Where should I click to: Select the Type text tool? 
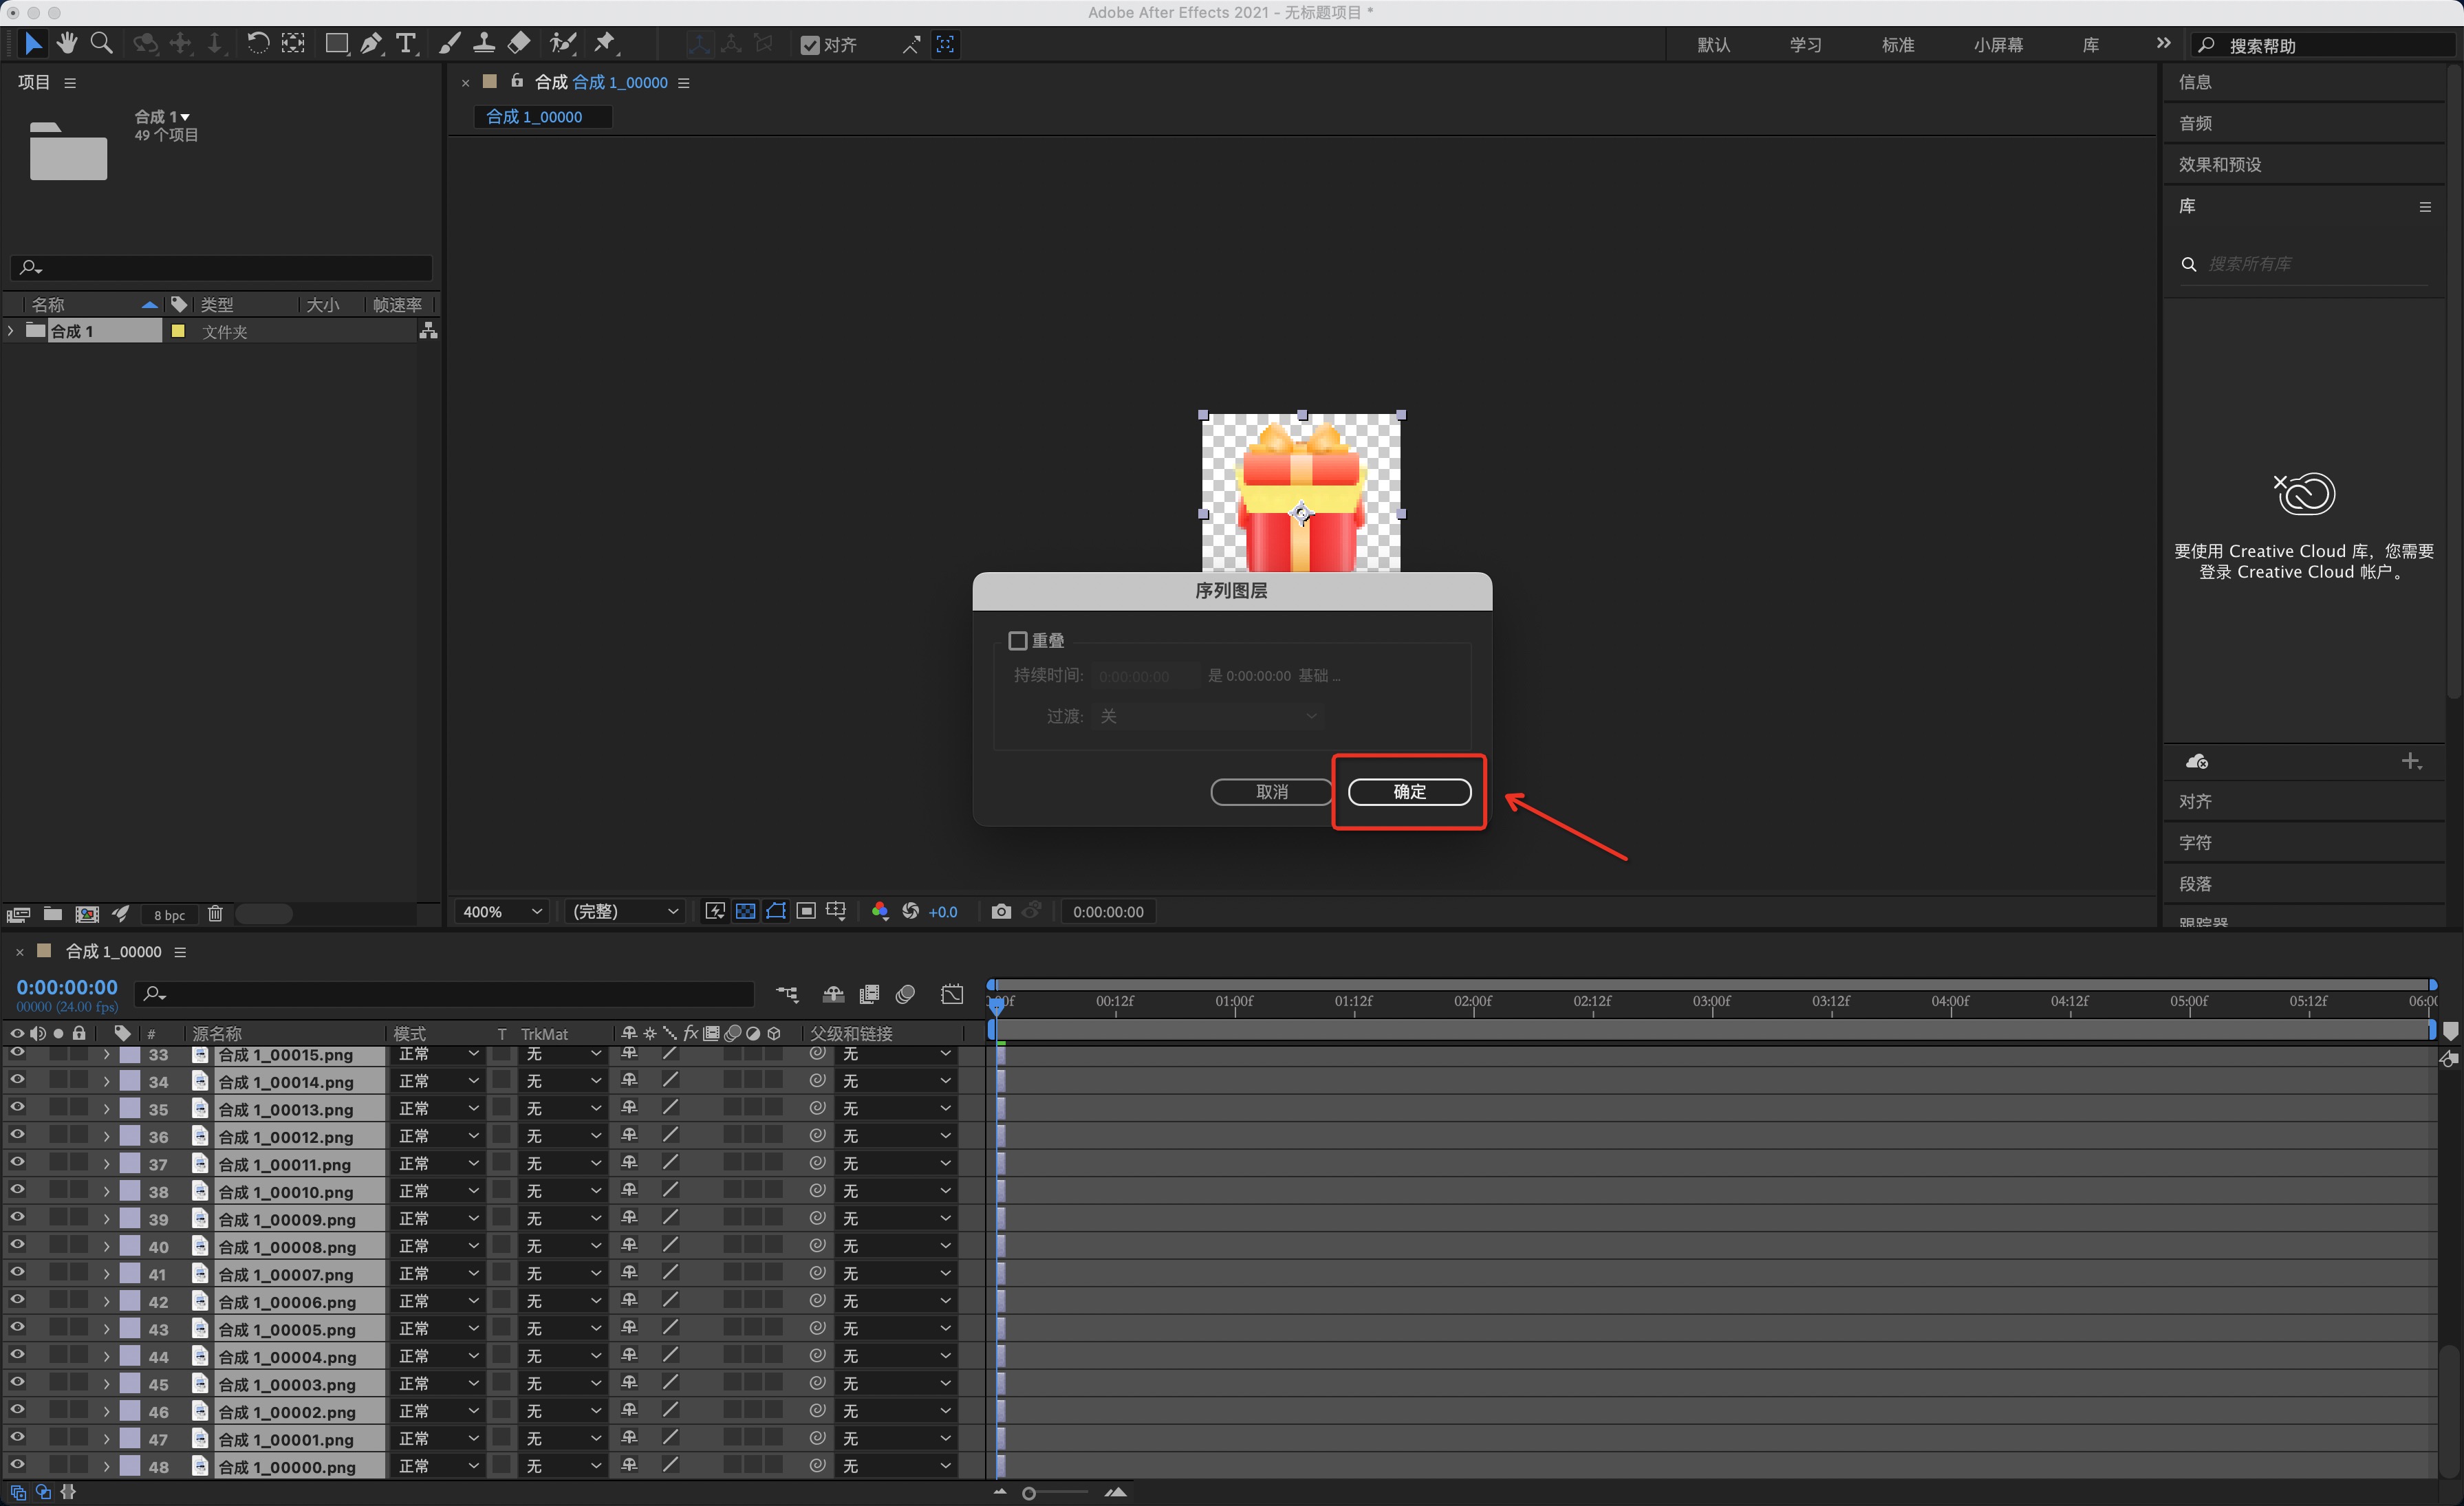405,43
